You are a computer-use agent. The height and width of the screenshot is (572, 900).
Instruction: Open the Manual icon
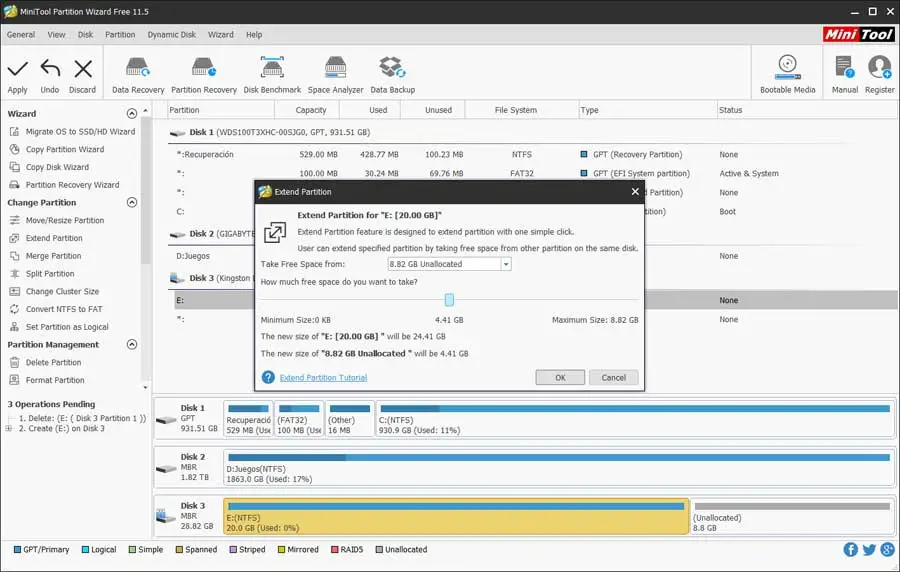(844, 75)
